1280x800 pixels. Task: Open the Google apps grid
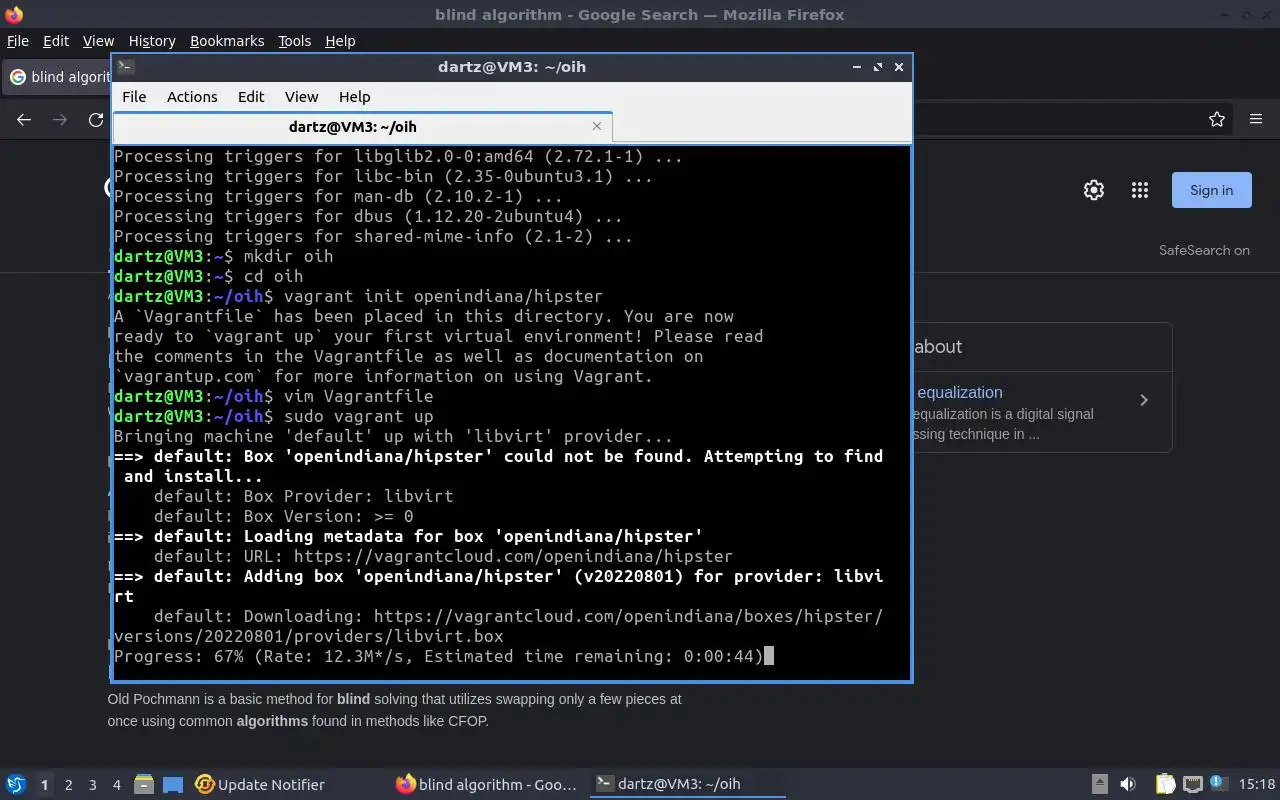(1139, 190)
